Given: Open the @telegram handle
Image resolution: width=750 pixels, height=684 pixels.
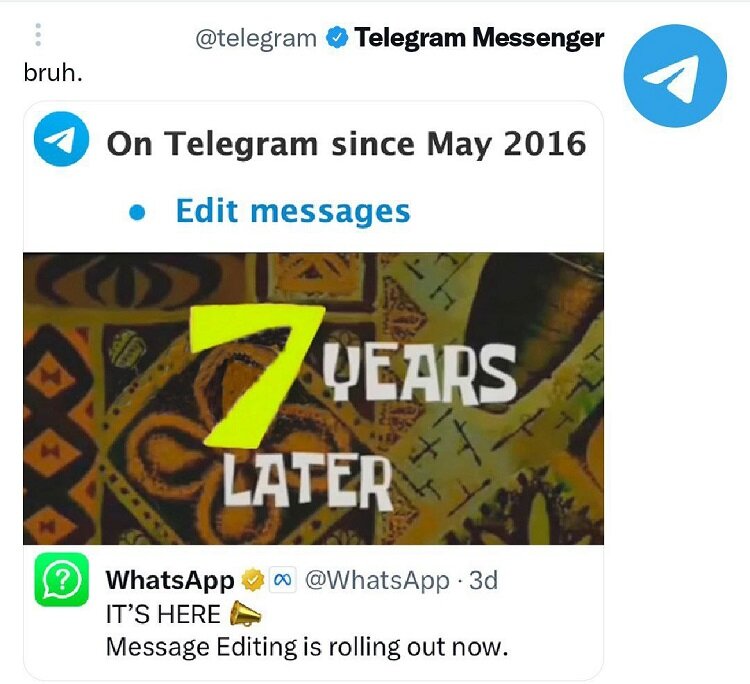Looking at the screenshot, I should (x=256, y=39).
